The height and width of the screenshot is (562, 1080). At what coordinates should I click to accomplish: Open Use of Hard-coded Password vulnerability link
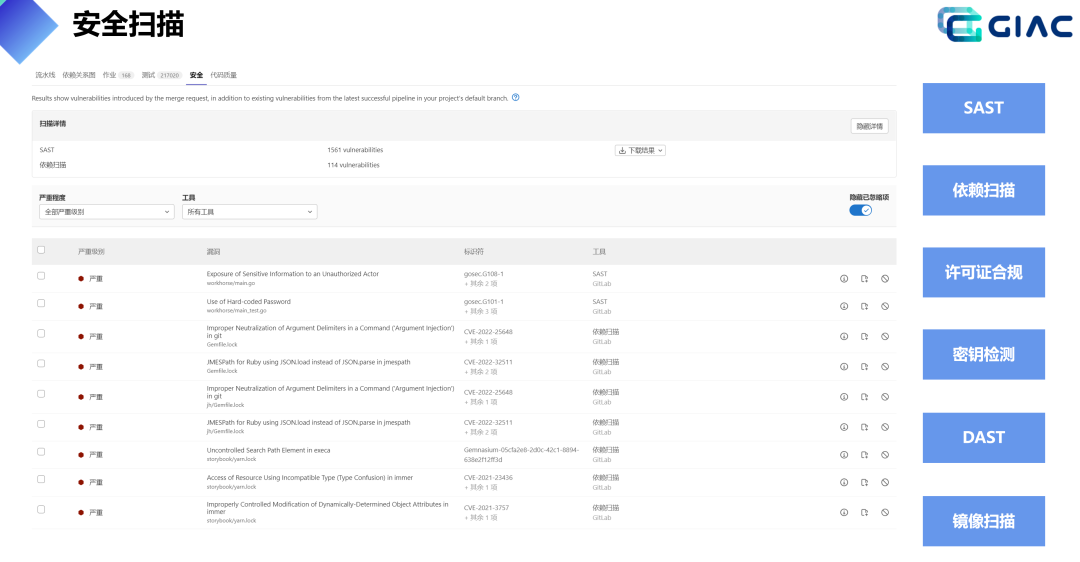tap(249, 302)
